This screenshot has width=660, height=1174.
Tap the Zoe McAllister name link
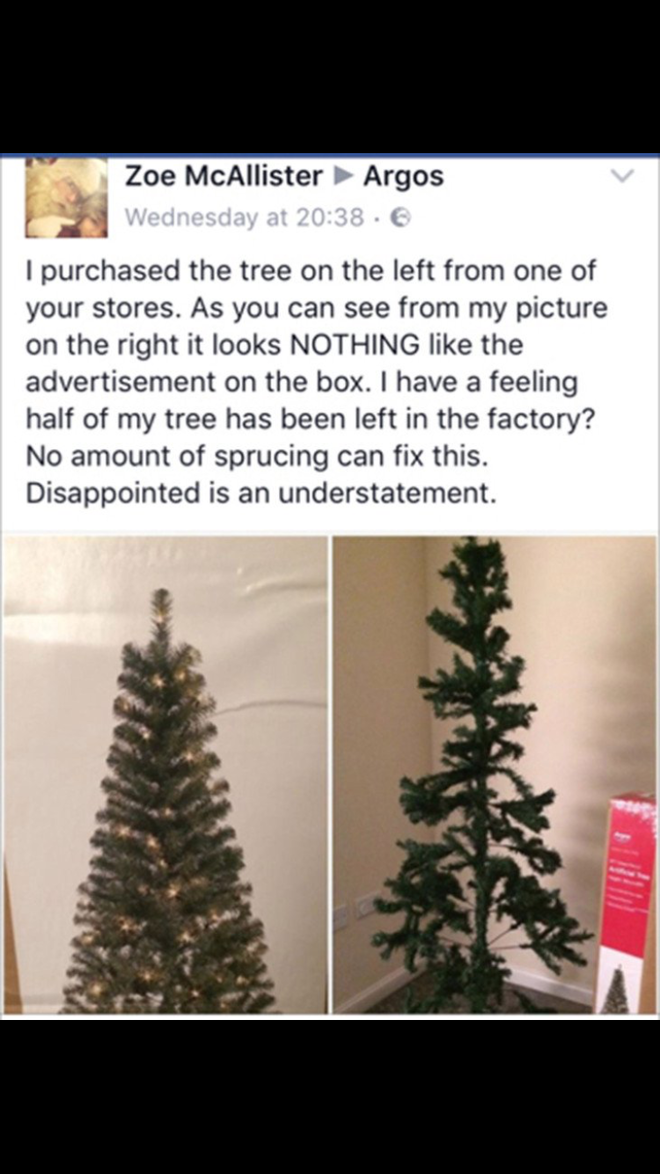click(222, 176)
